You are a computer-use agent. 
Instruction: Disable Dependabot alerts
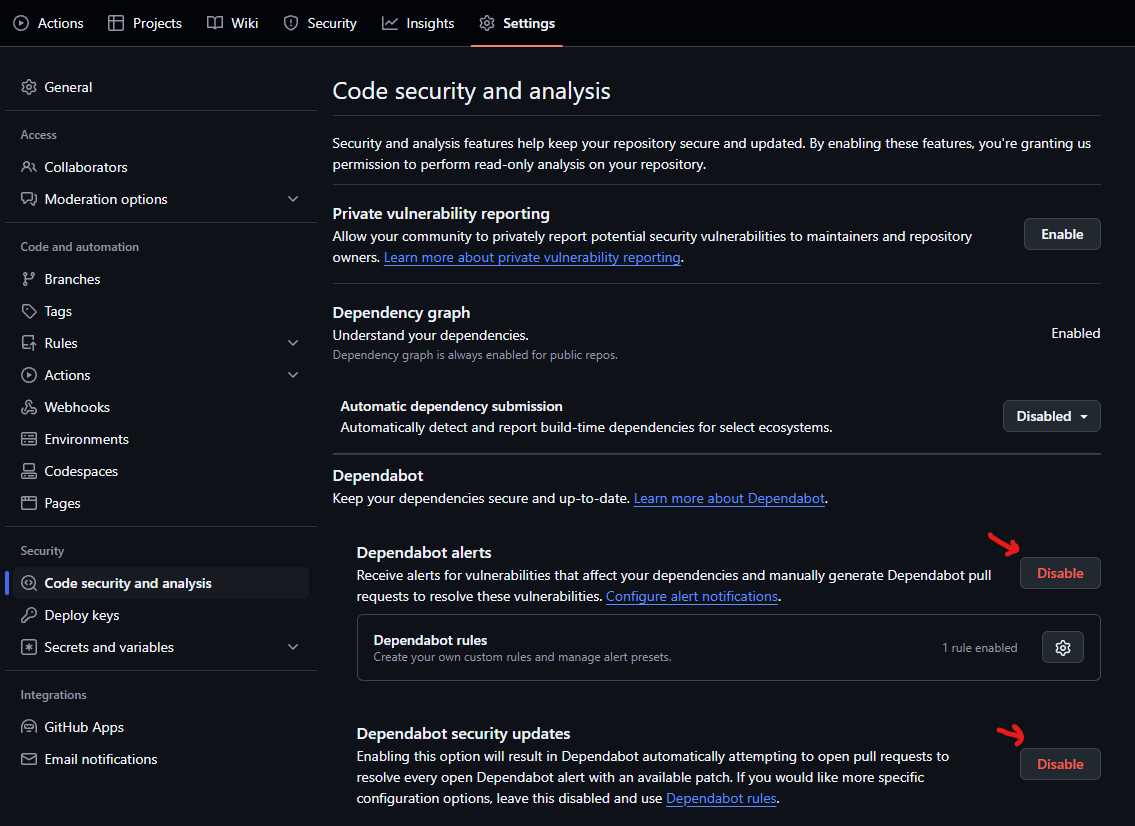1060,573
